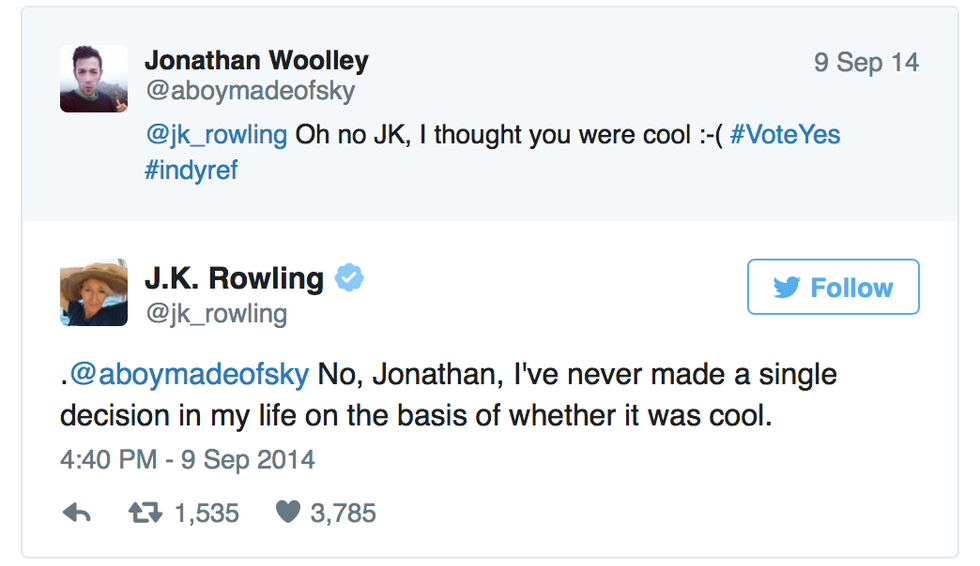Image resolution: width=980 pixels, height=566 pixels.
Task: Open the #VoteYes hashtag
Action: tap(784, 135)
